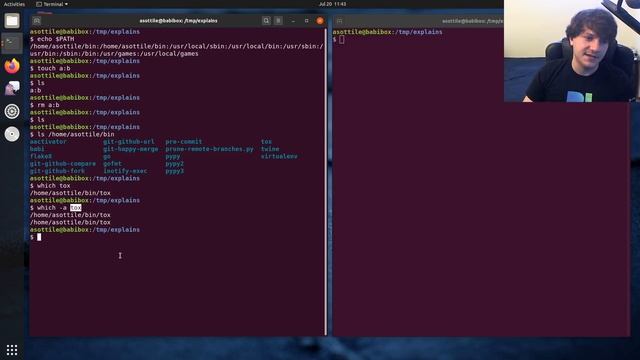
Task: Click 'flake8' in the ls output
Action: click(x=41, y=156)
